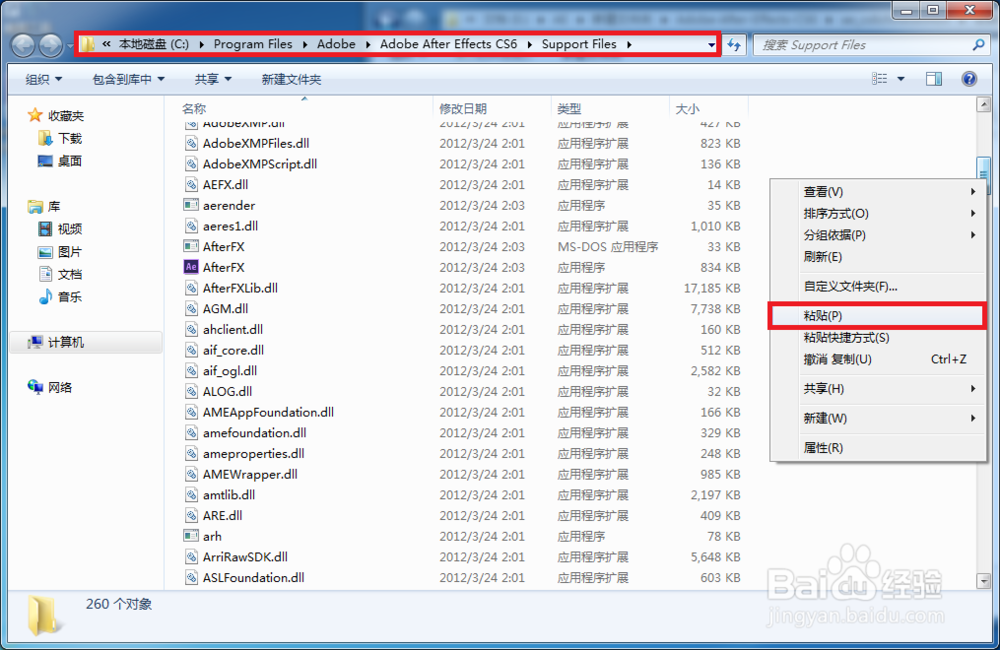
Task: Expand arrow after Support Files breadcrumb
Action: pos(629,44)
